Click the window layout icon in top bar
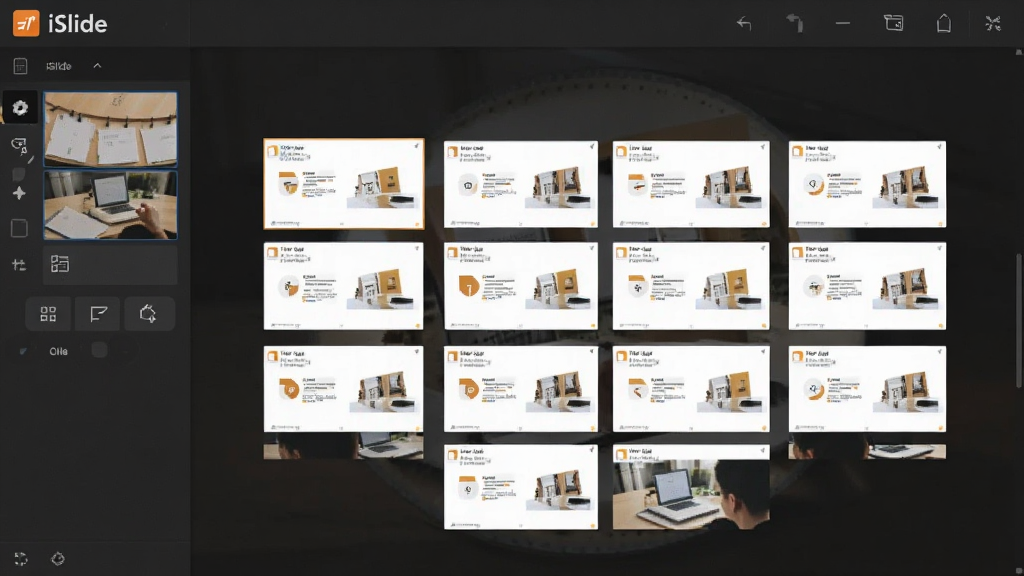The width and height of the screenshot is (1024, 576). point(893,24)
